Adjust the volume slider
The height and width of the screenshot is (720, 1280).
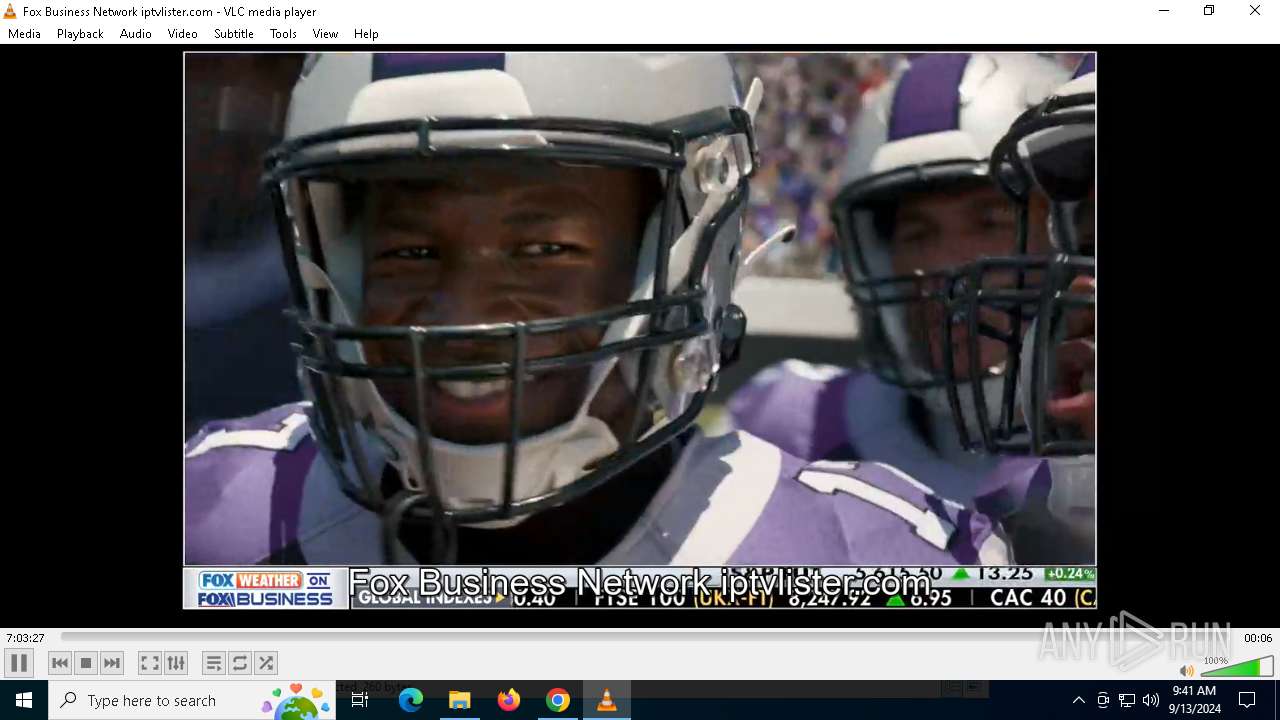click(x=1237, y=667)
